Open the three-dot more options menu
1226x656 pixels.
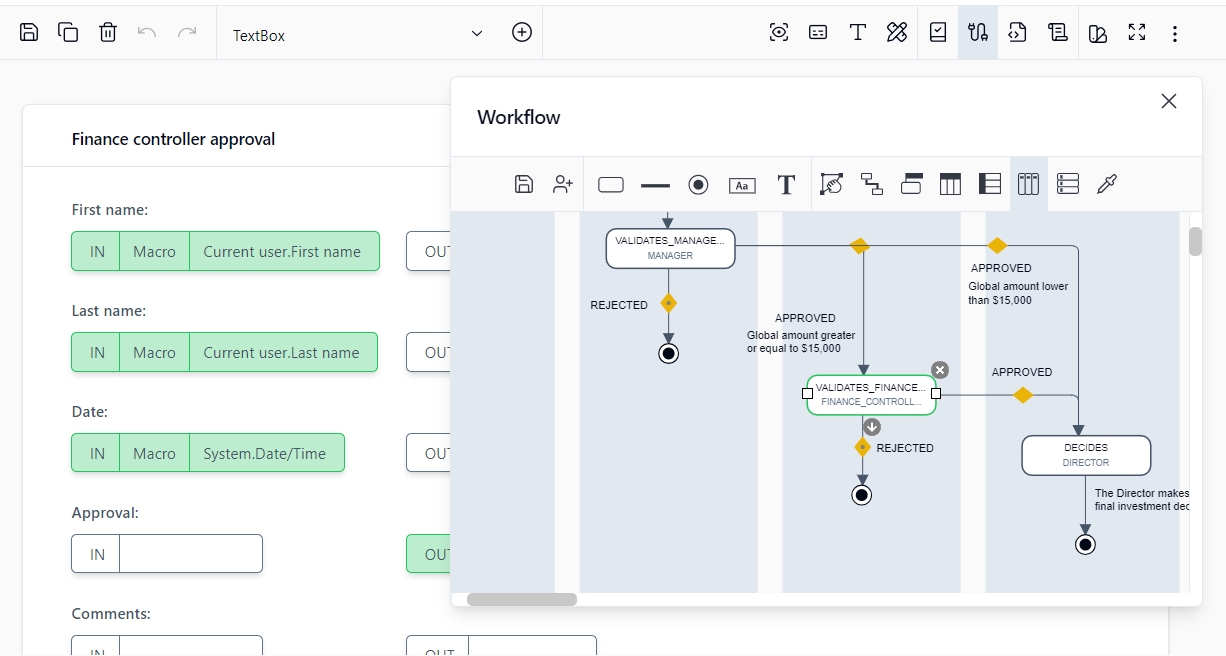(x=1175, y=34)
